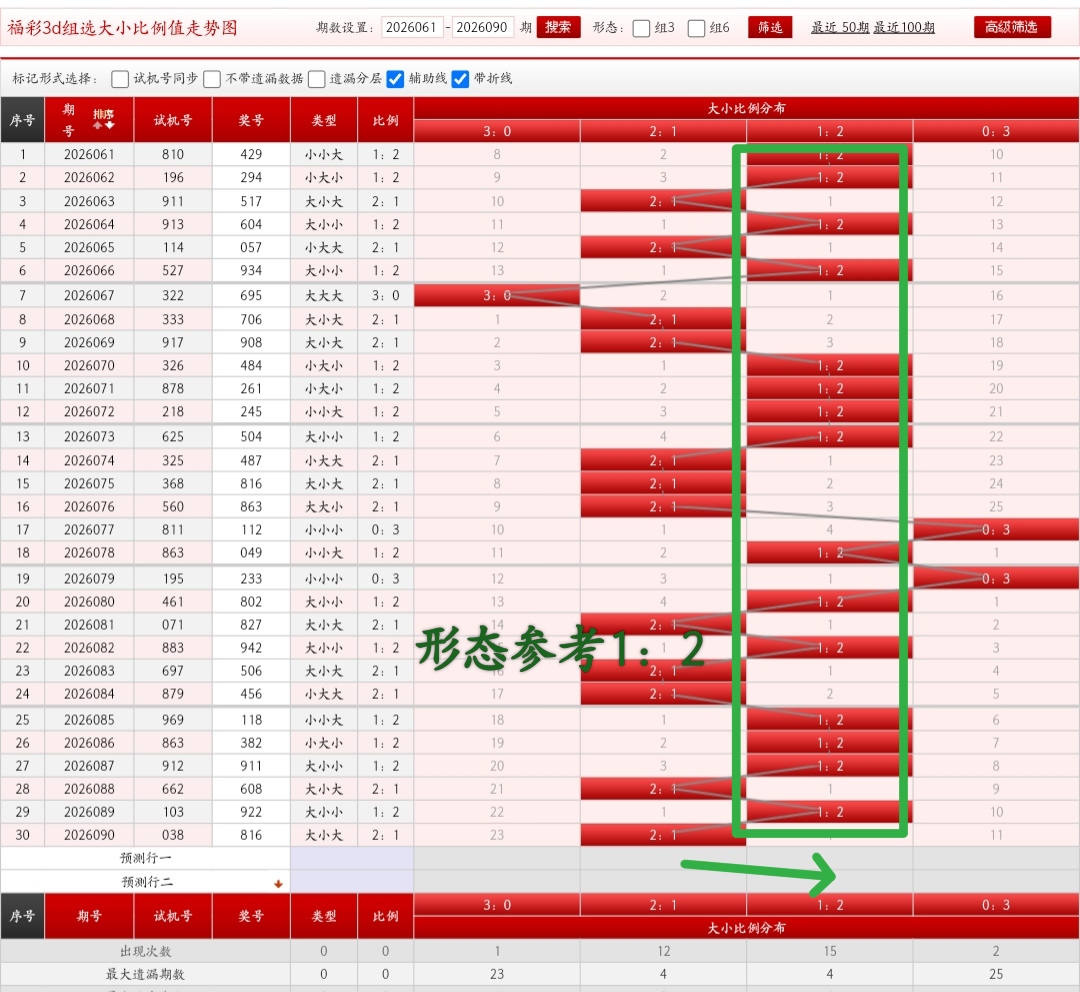Uncheck the 辅助线 checkbox
Viewport: 1080px width, 992px height.
click(x=396, y=78)
